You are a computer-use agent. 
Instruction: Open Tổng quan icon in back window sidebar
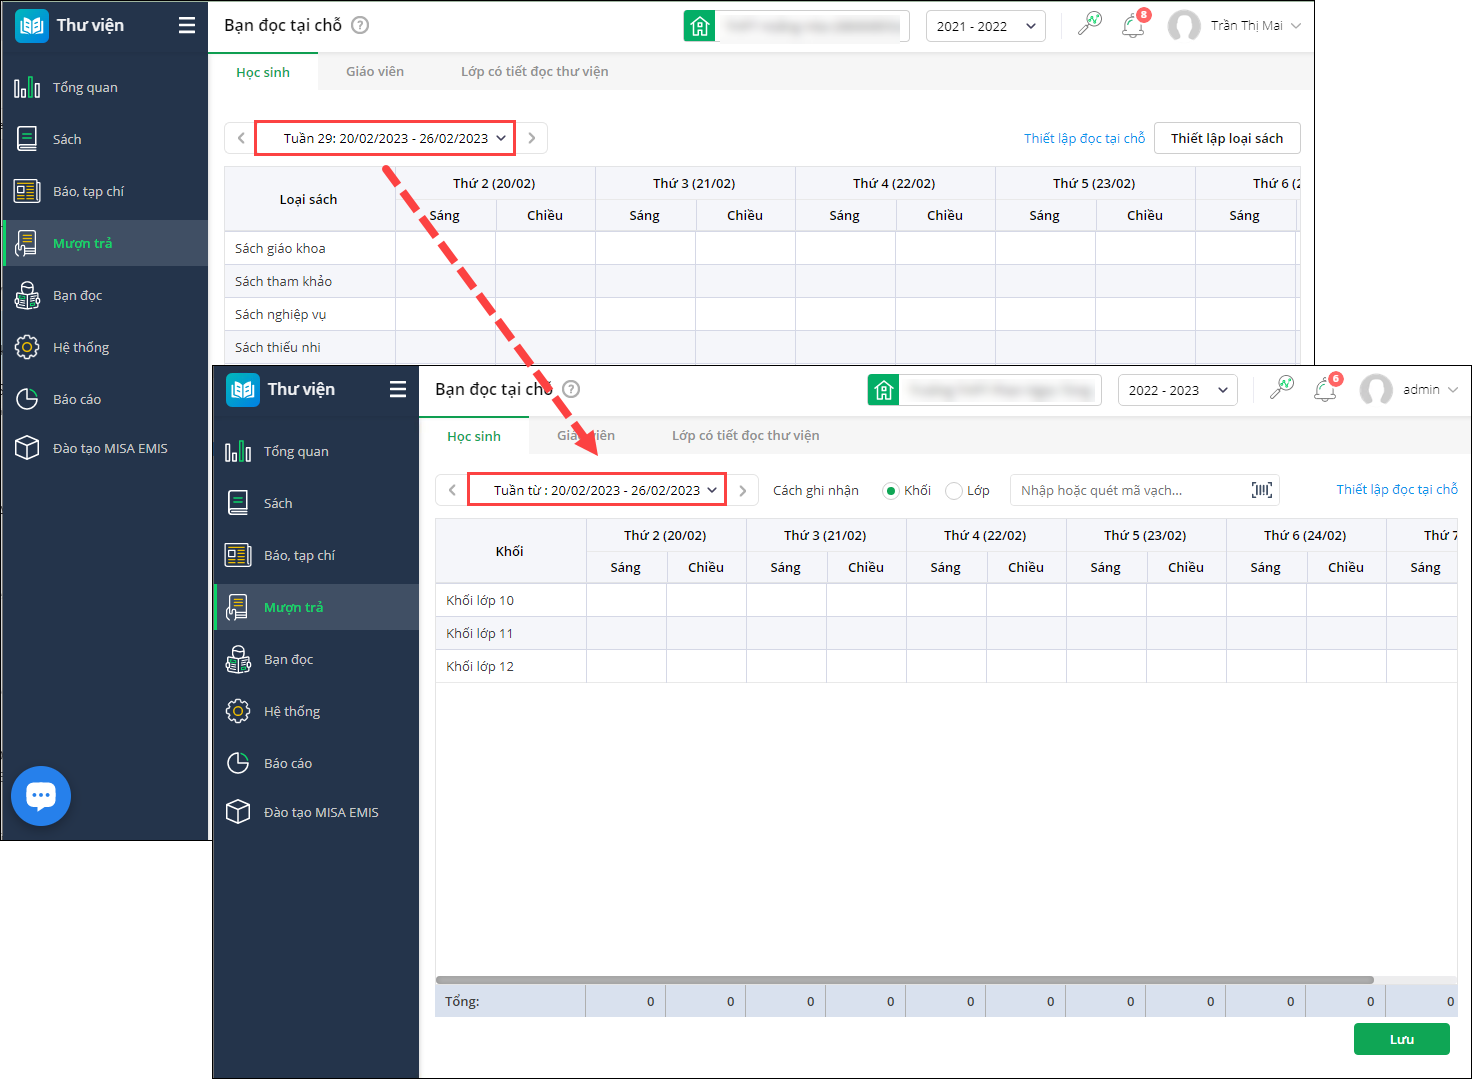pos(27,87)
